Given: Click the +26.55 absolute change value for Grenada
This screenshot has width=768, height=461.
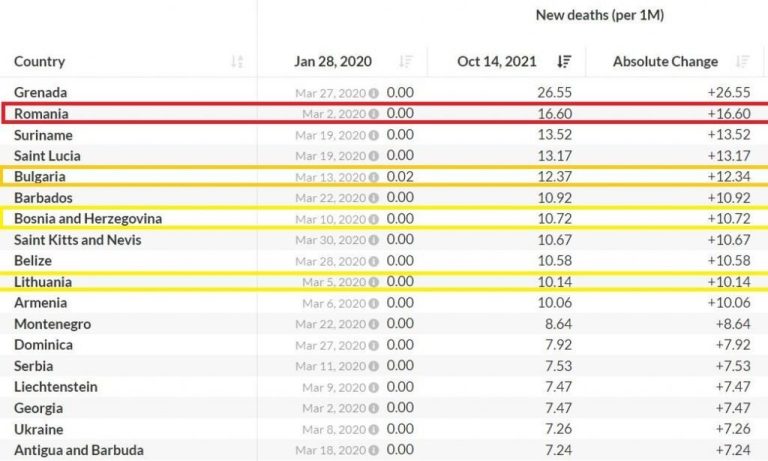Looking at the screenshot, I should (x=727, y=93).
